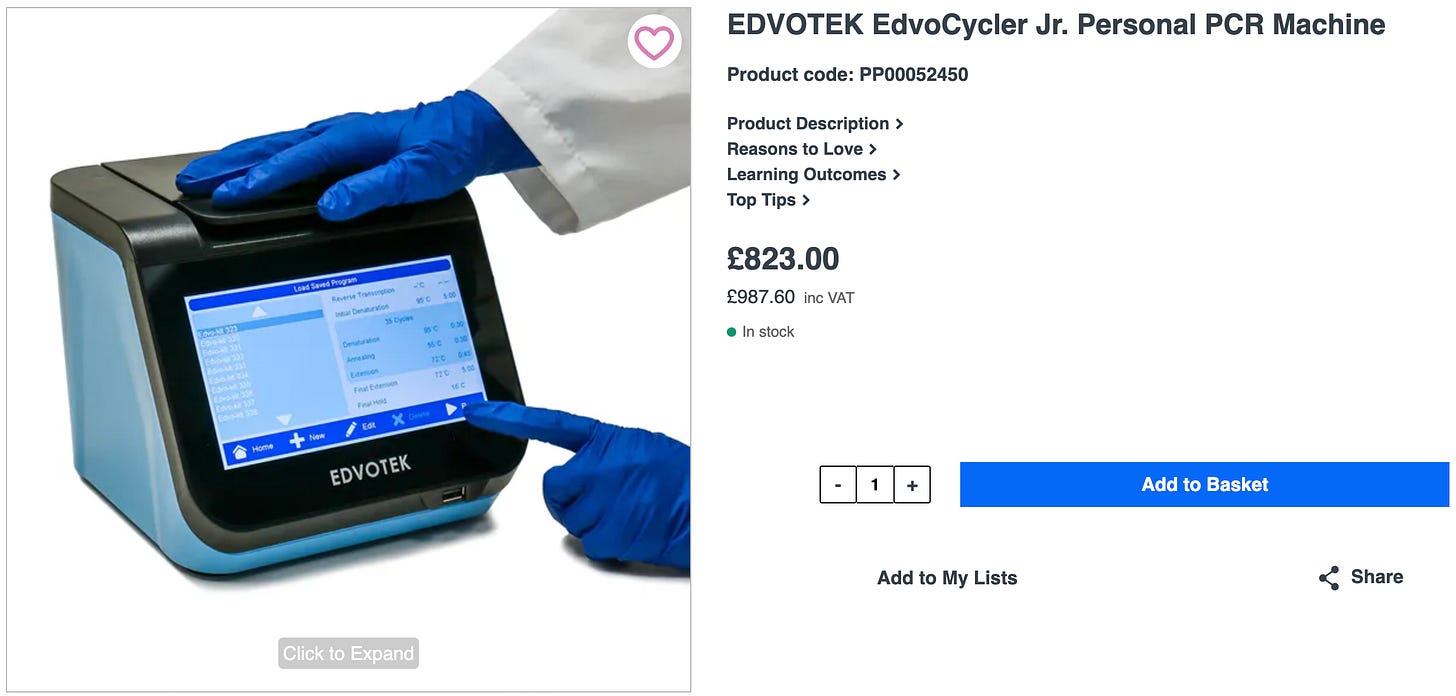Click the Home icon on the pictured device screen
Image resolution: width=1456 pixels, height=696 pixels.
(x=240, y=451)
